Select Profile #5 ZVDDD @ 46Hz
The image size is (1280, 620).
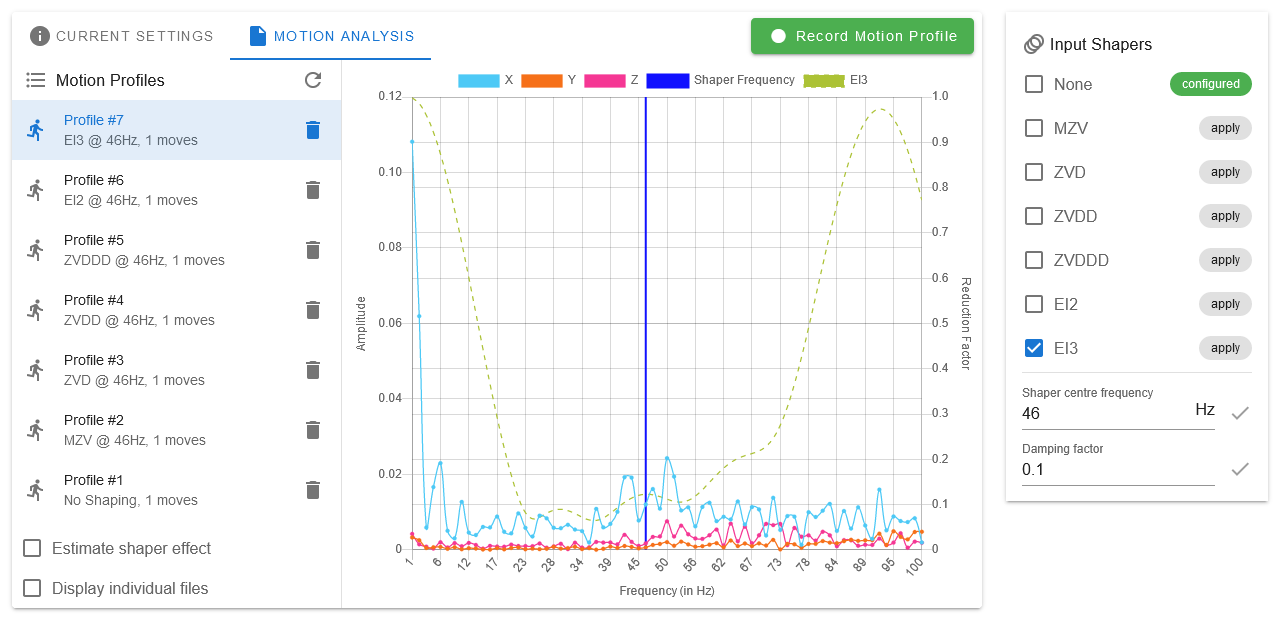tap(176, 250)
